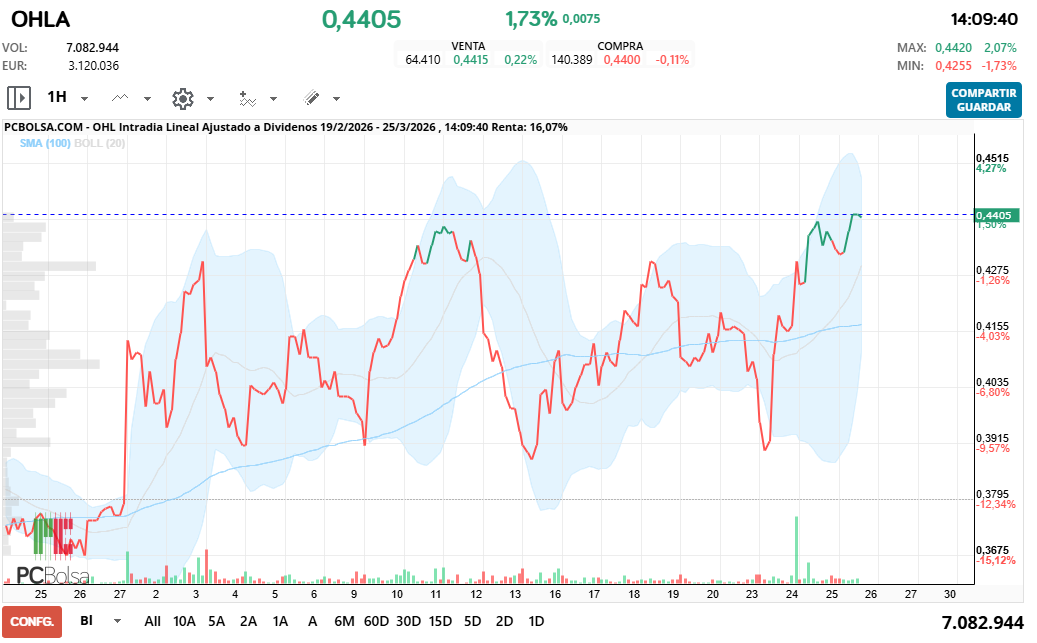The width and height of the screenshot is (1037, 643).
Task: Select the All time range
Action: (x=152, y=621)
